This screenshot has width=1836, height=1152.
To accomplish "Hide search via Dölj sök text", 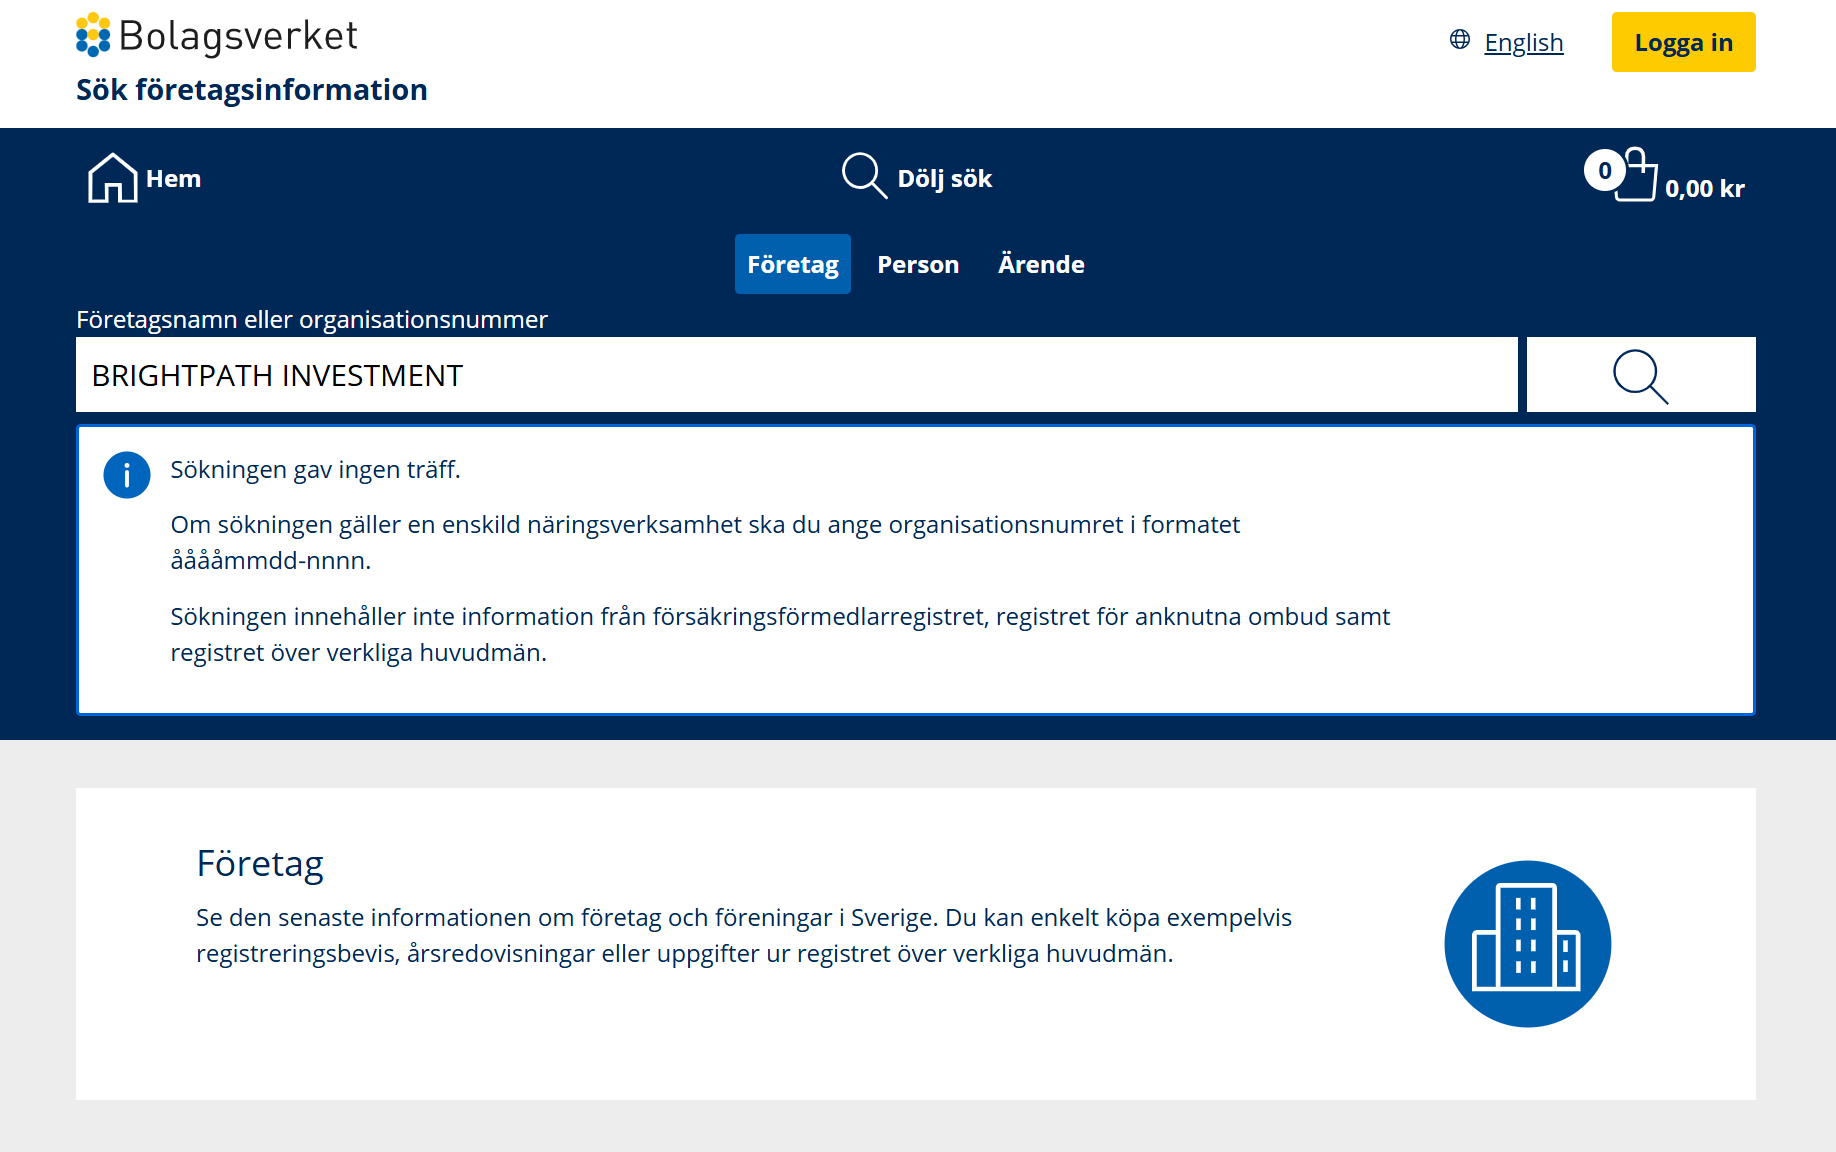I will tap(944, 178).
